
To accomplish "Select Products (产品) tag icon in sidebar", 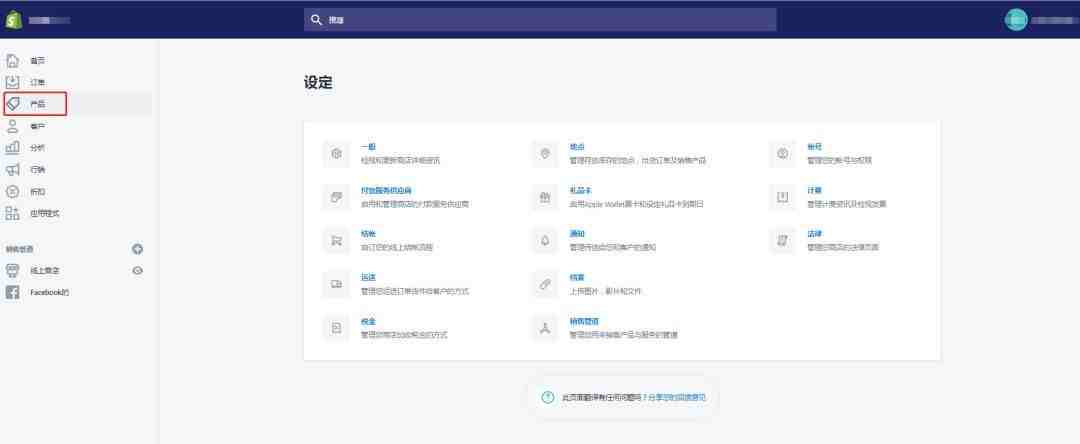I will (x=12, y=105).
